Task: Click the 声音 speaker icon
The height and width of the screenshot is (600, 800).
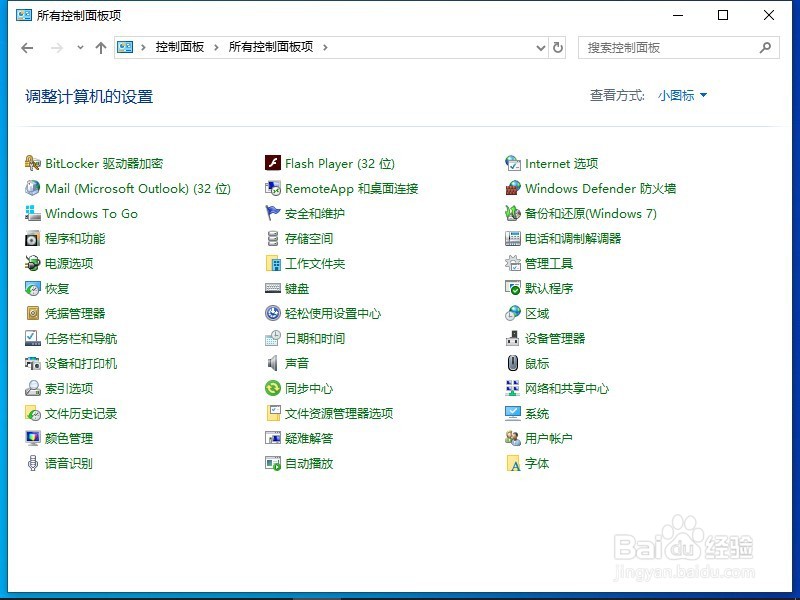Action: click(x=273, y=363)
